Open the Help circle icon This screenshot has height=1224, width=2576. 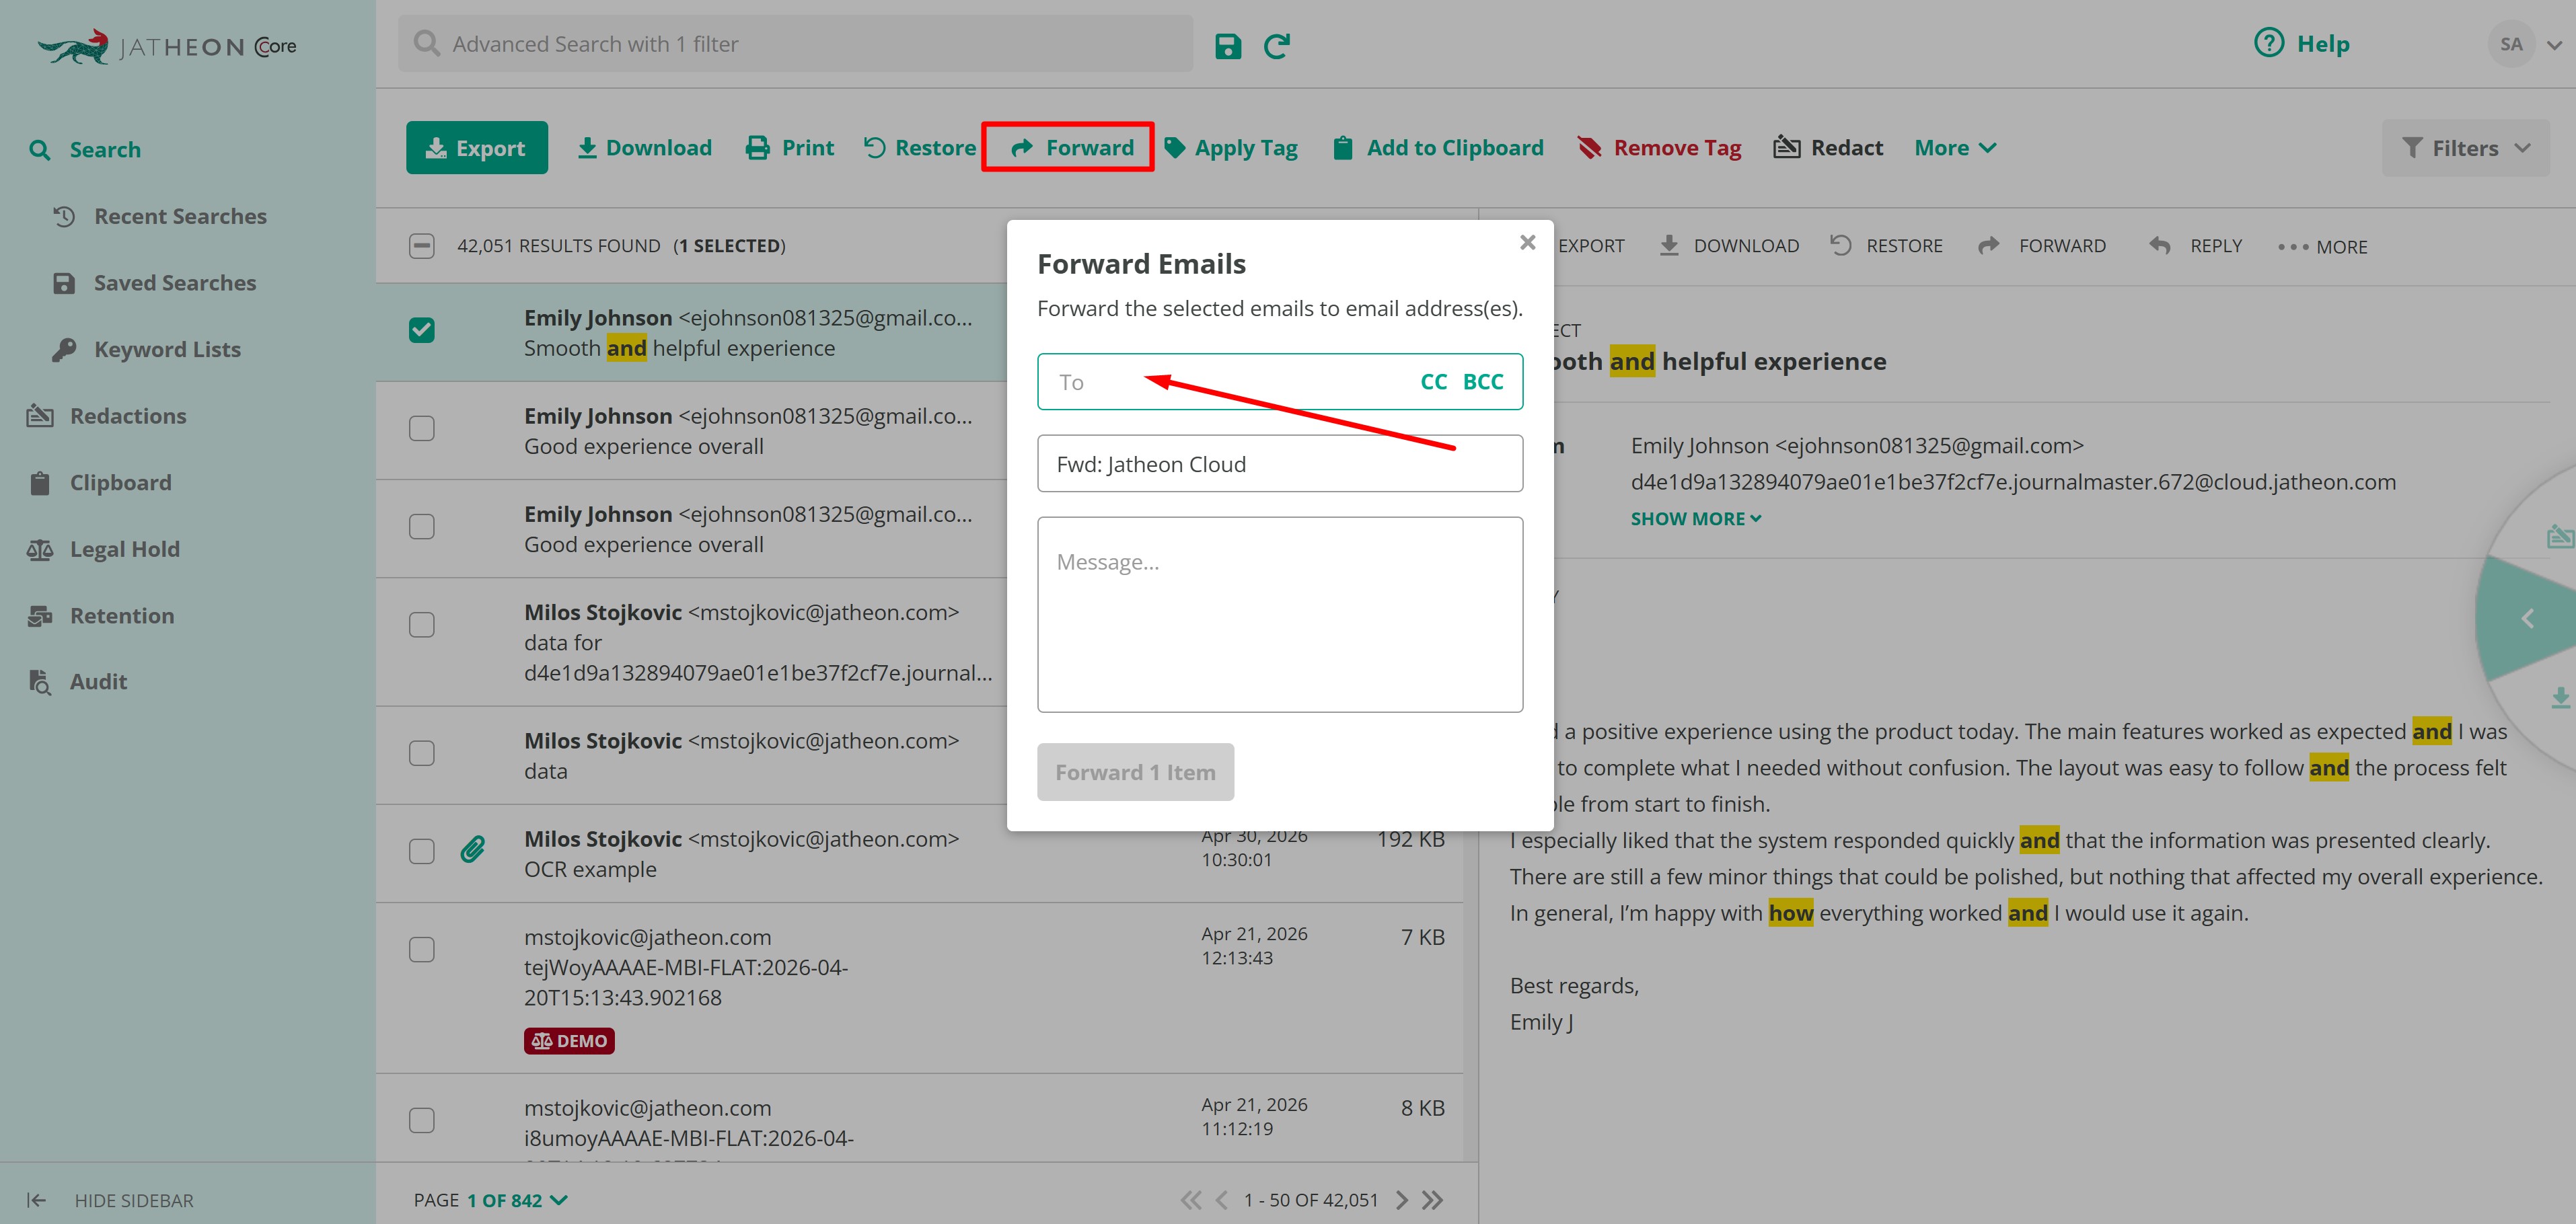coord(2269,43)
